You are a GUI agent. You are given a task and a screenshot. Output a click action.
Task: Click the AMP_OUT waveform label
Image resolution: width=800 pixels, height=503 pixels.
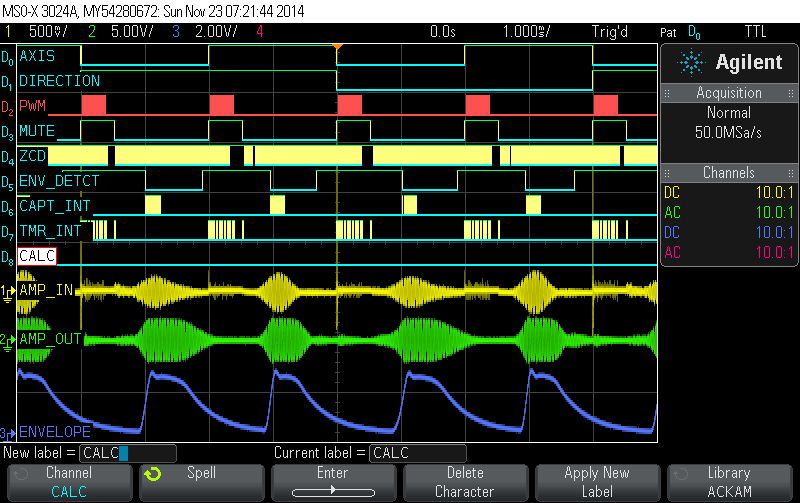coord(50,339)
